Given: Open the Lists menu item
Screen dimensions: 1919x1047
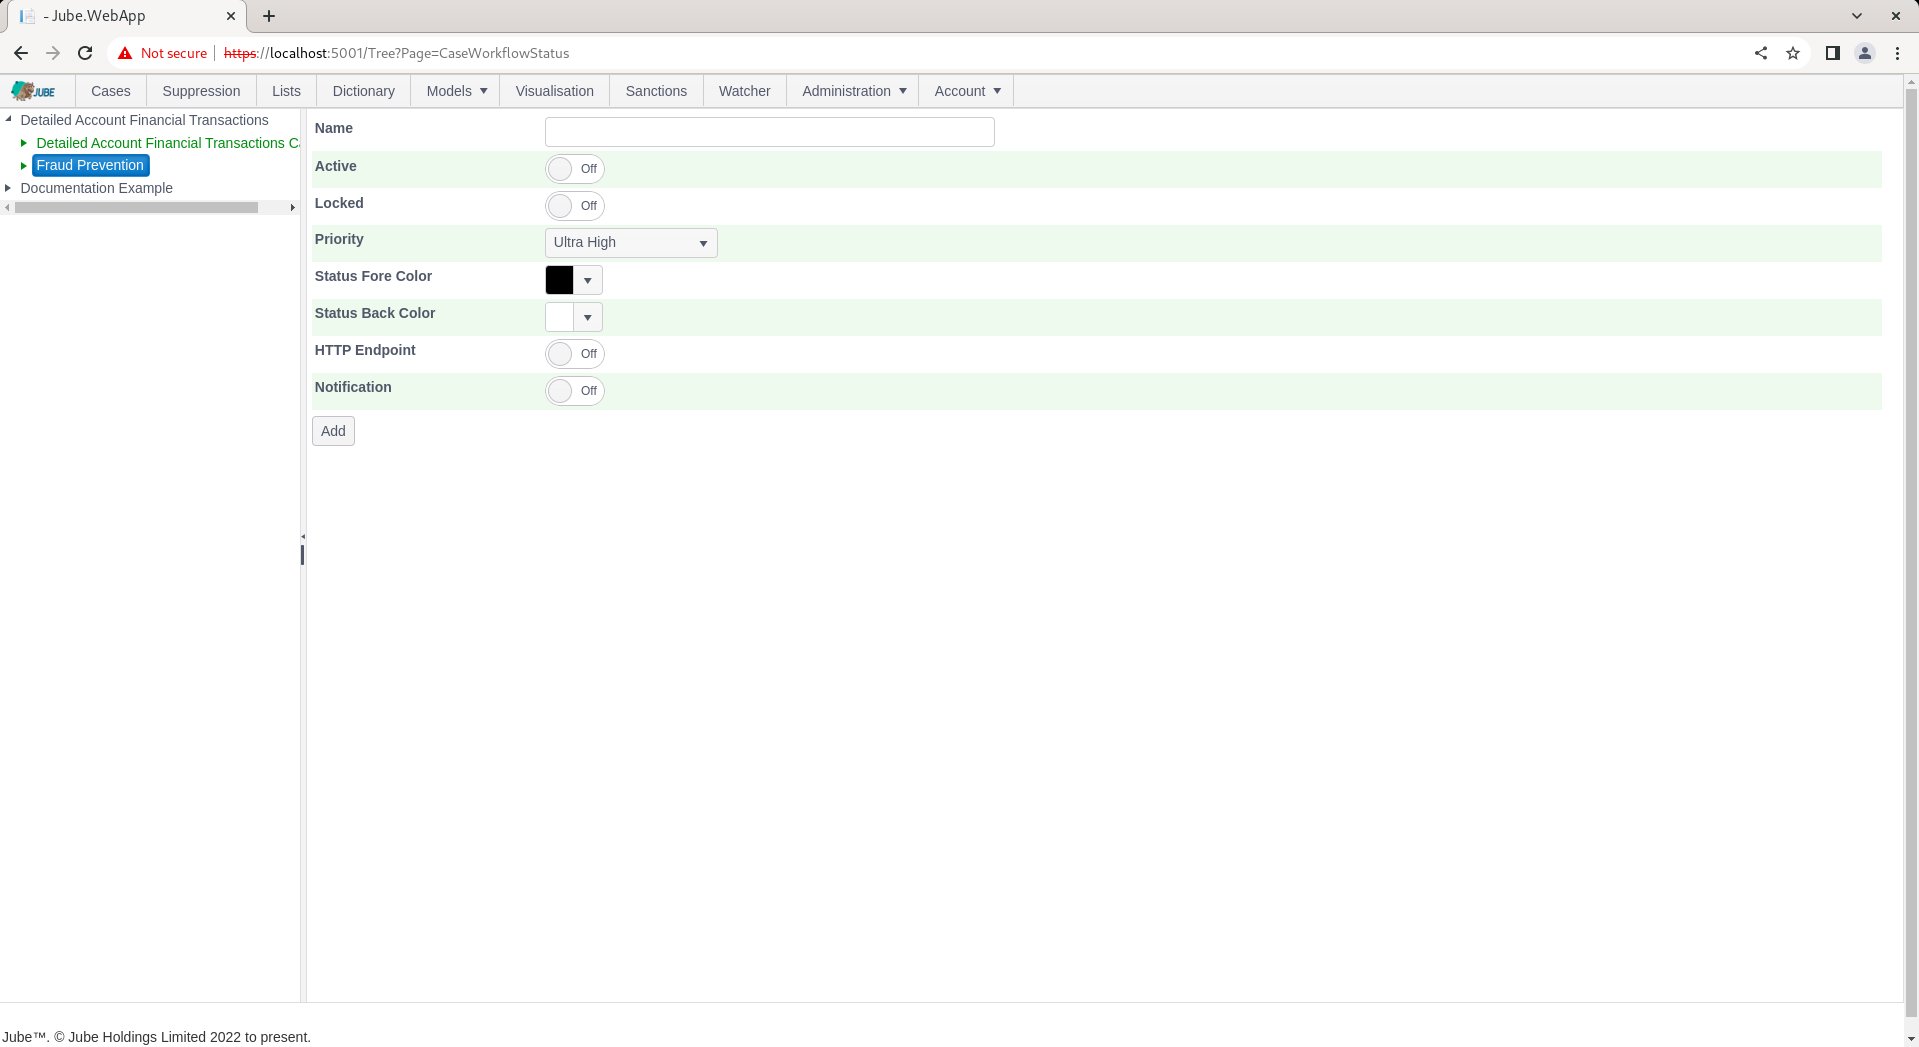Looking at the screenshot, I should click(286, 91).
